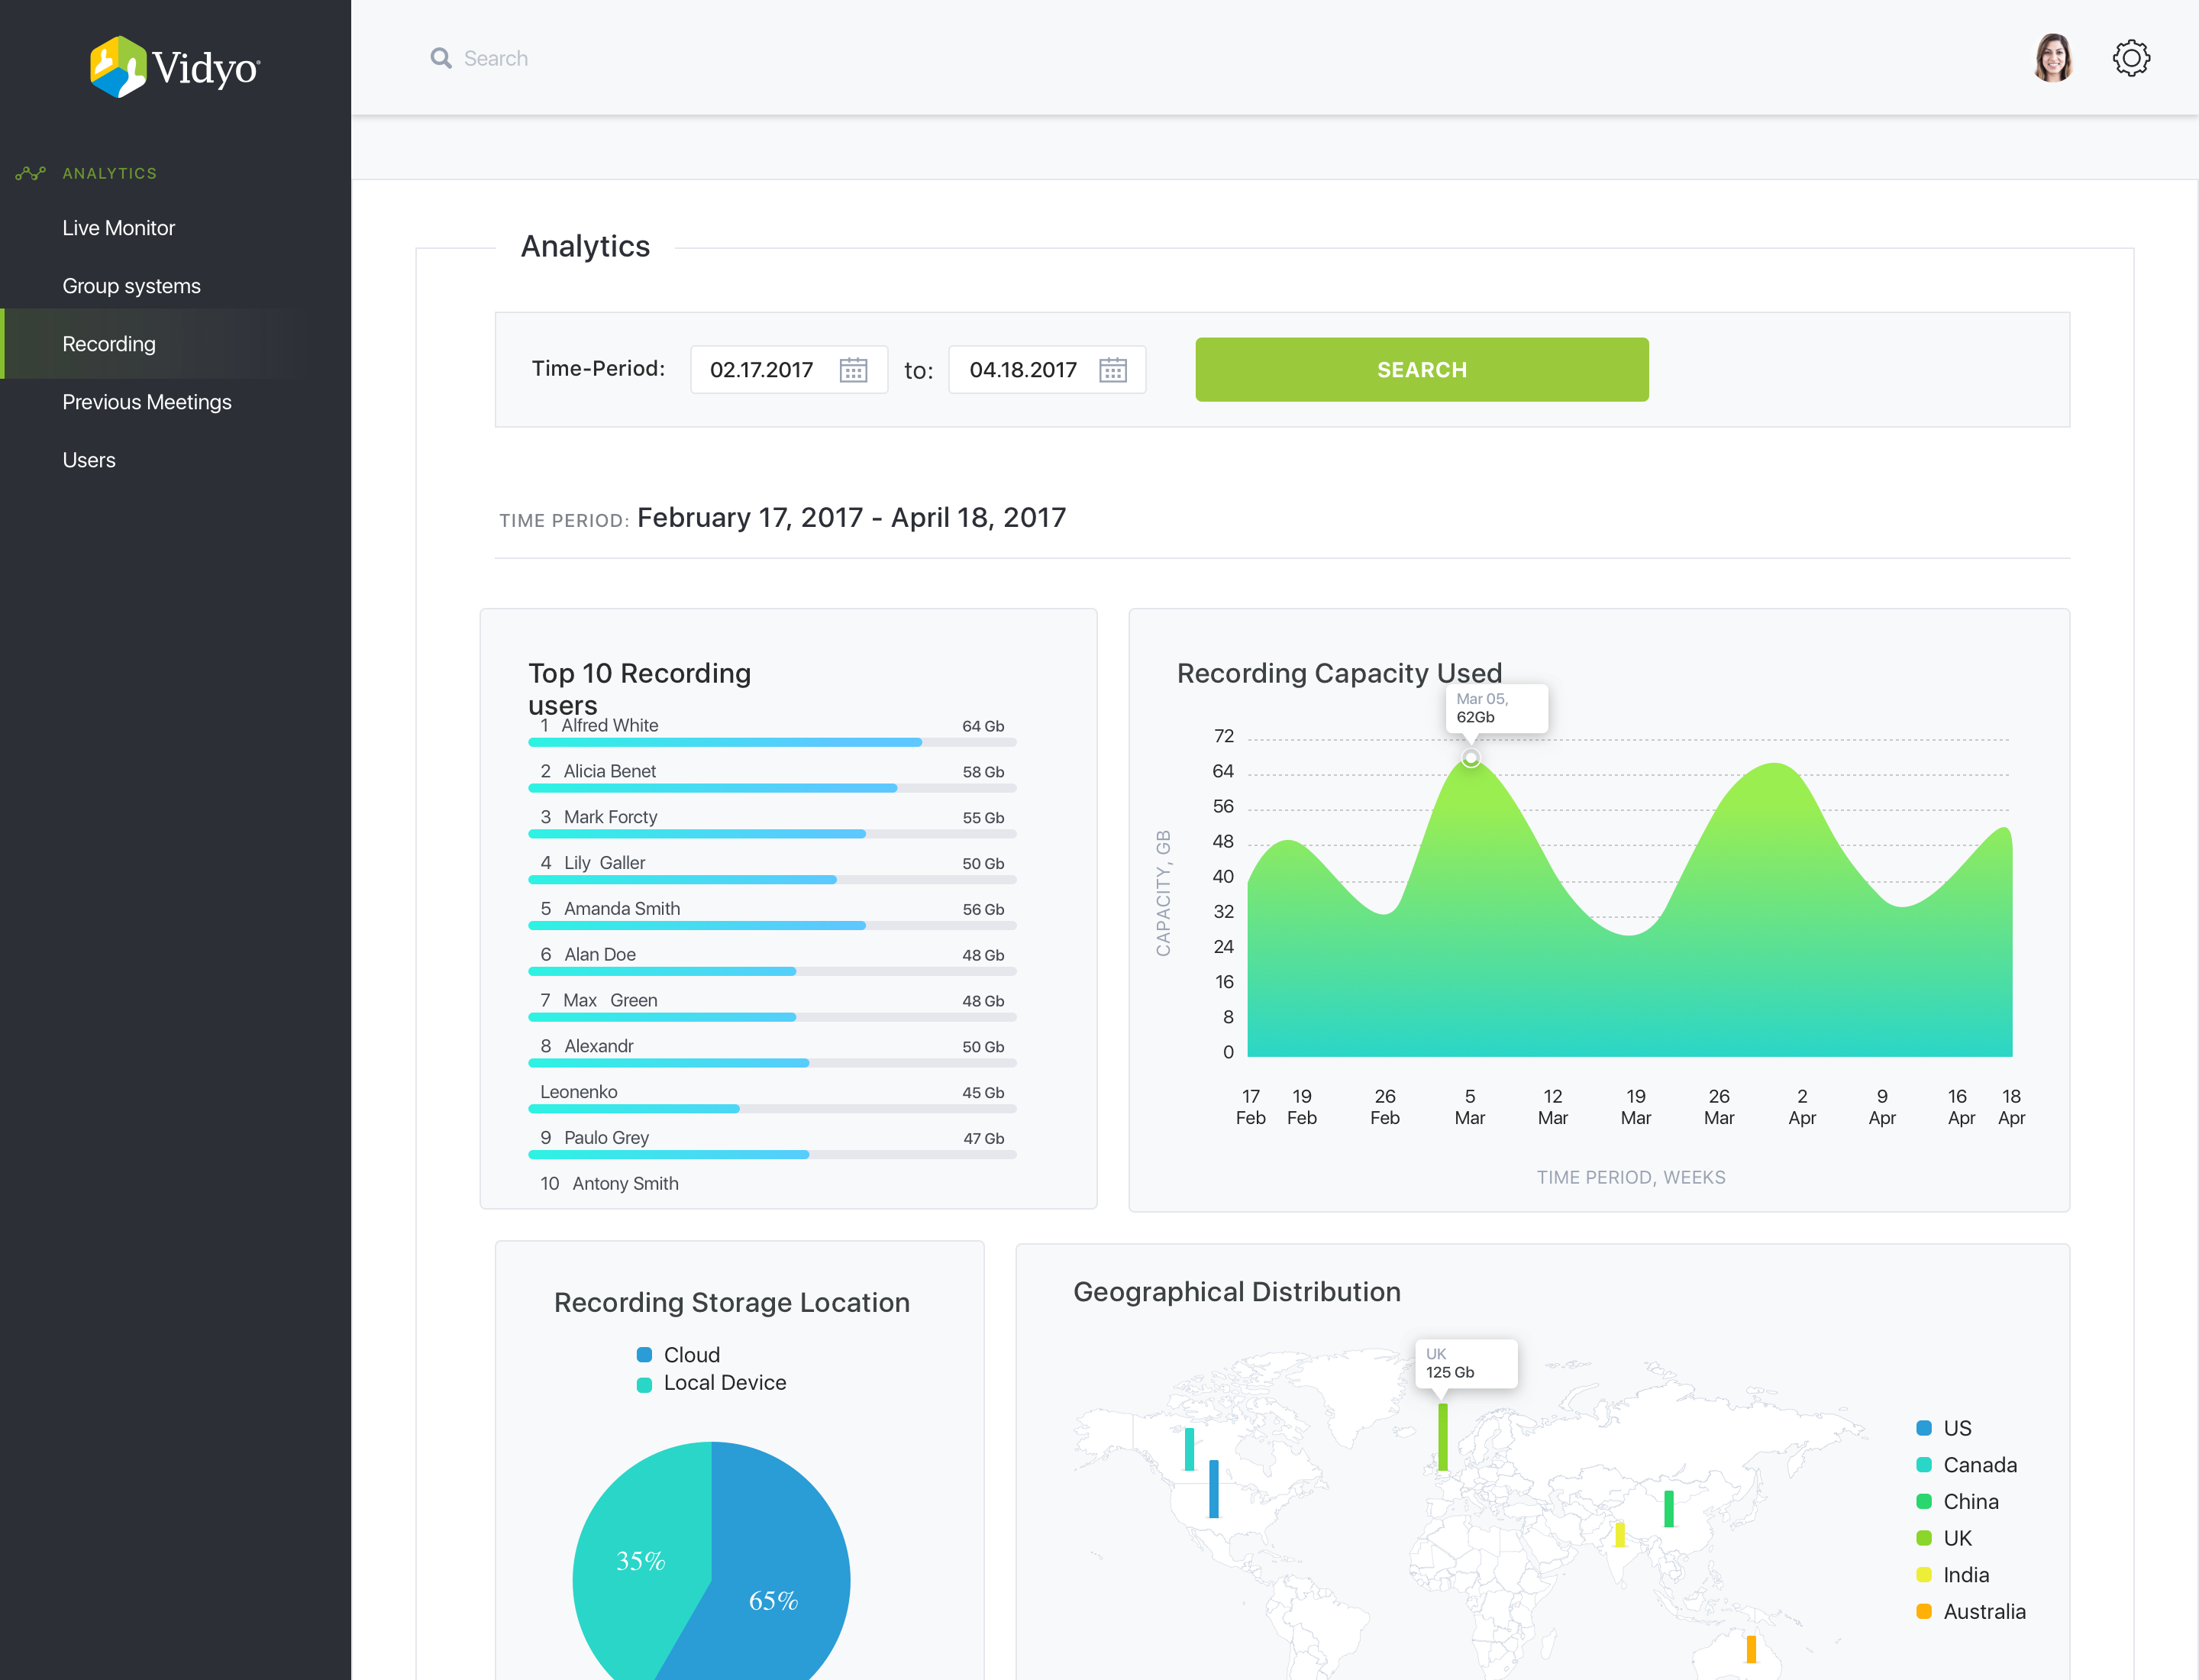Select user Paulo Grey row

pyautogui.click(x=772, y=1144)
